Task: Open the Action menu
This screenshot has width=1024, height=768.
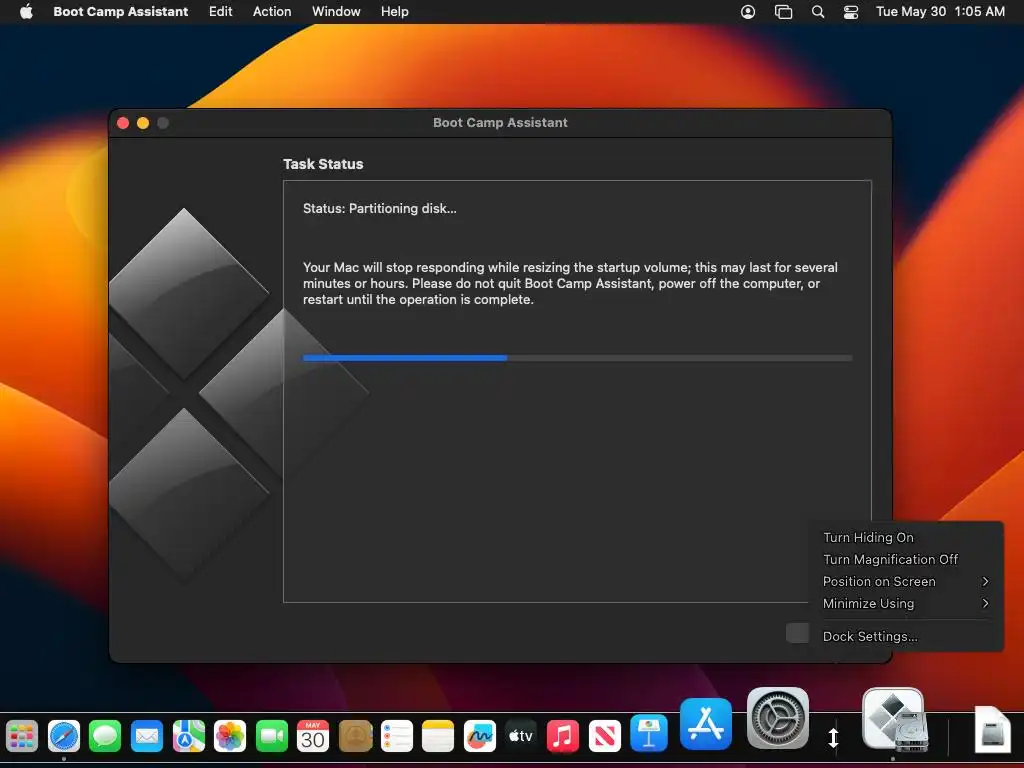Action: [272, 11]
